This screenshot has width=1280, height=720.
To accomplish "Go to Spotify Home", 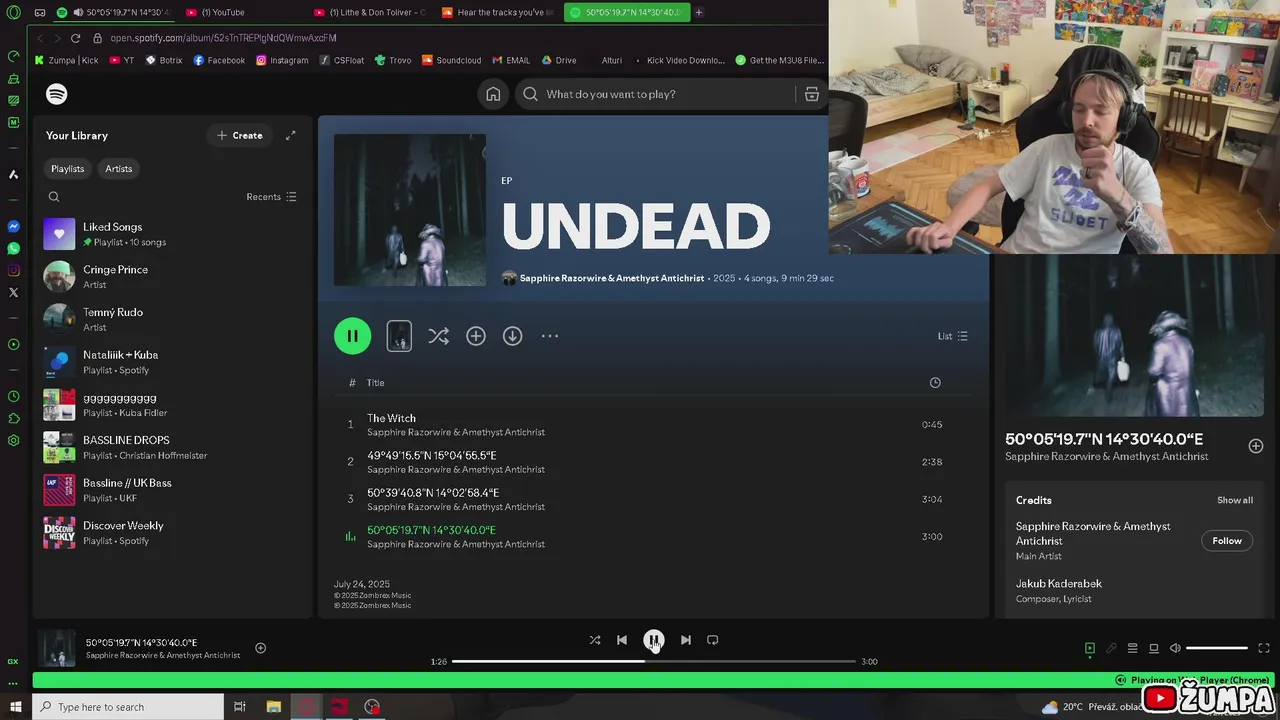I will pyautogui.click(x=493, y=94).
